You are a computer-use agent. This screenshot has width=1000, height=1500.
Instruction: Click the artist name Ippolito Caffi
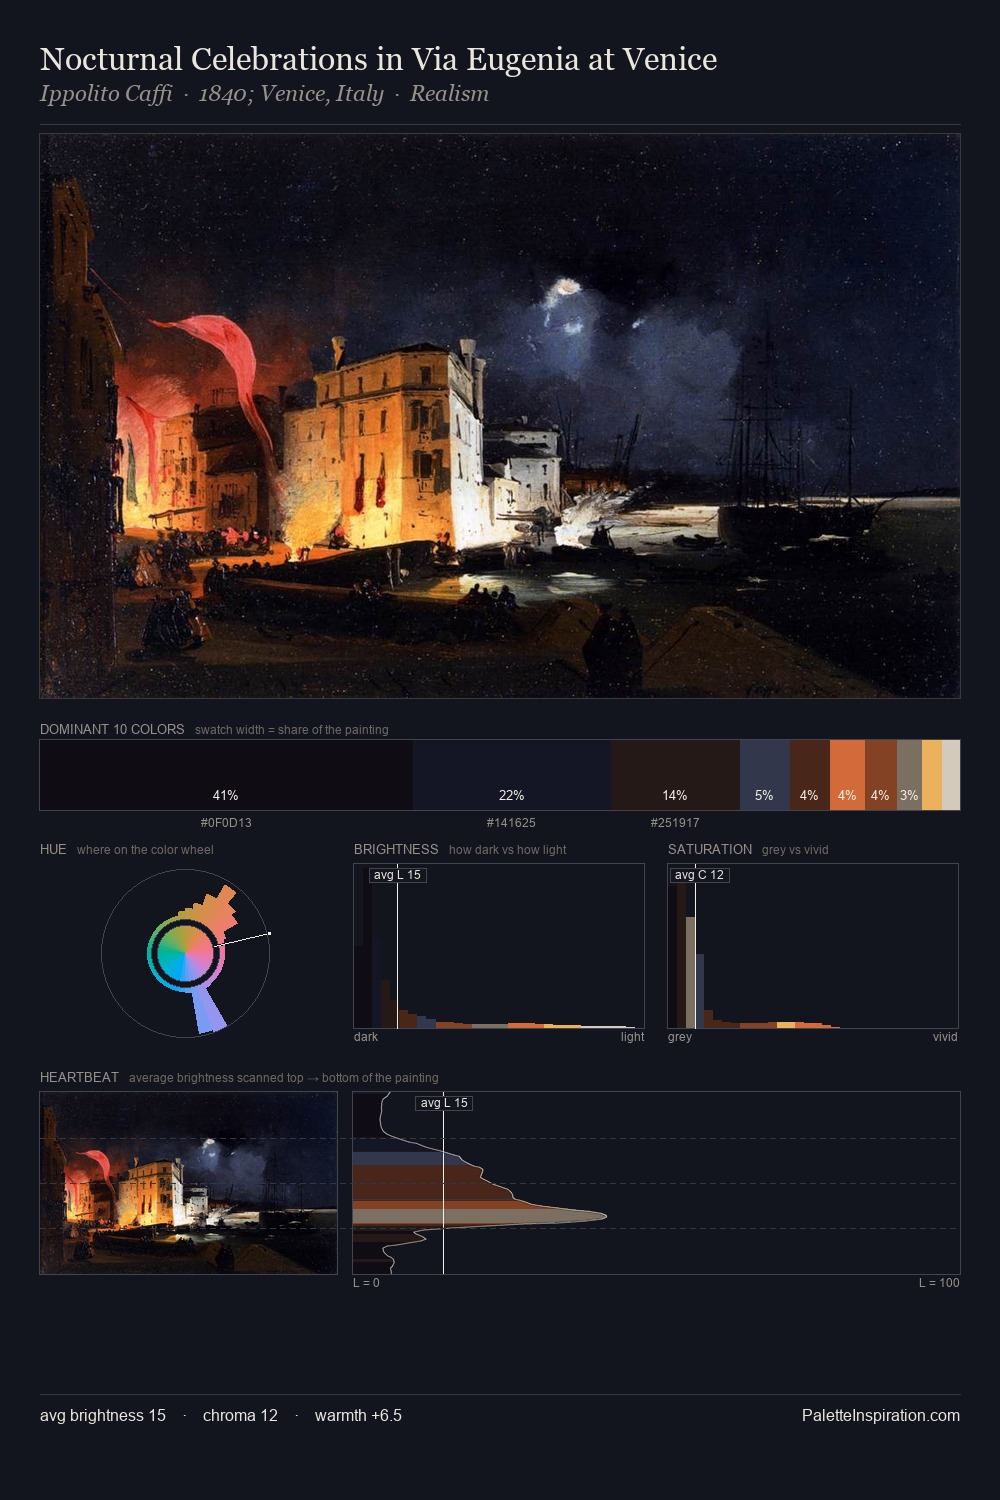tap(106, 94)
